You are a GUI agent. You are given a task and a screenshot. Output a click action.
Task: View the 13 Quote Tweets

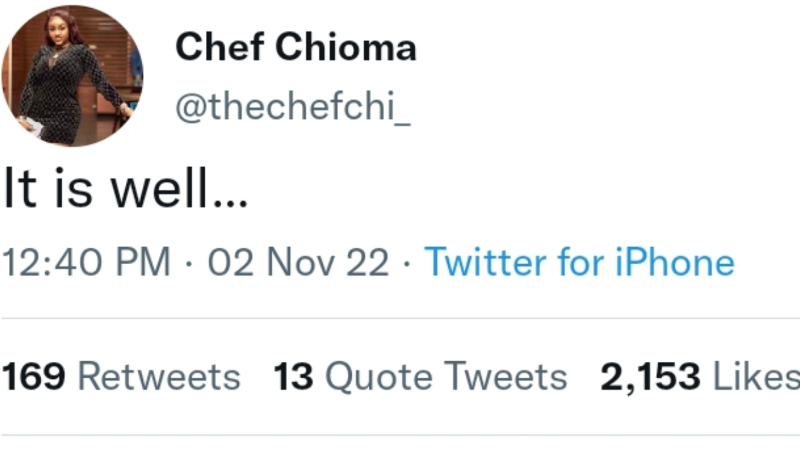(x=420, y=377)
